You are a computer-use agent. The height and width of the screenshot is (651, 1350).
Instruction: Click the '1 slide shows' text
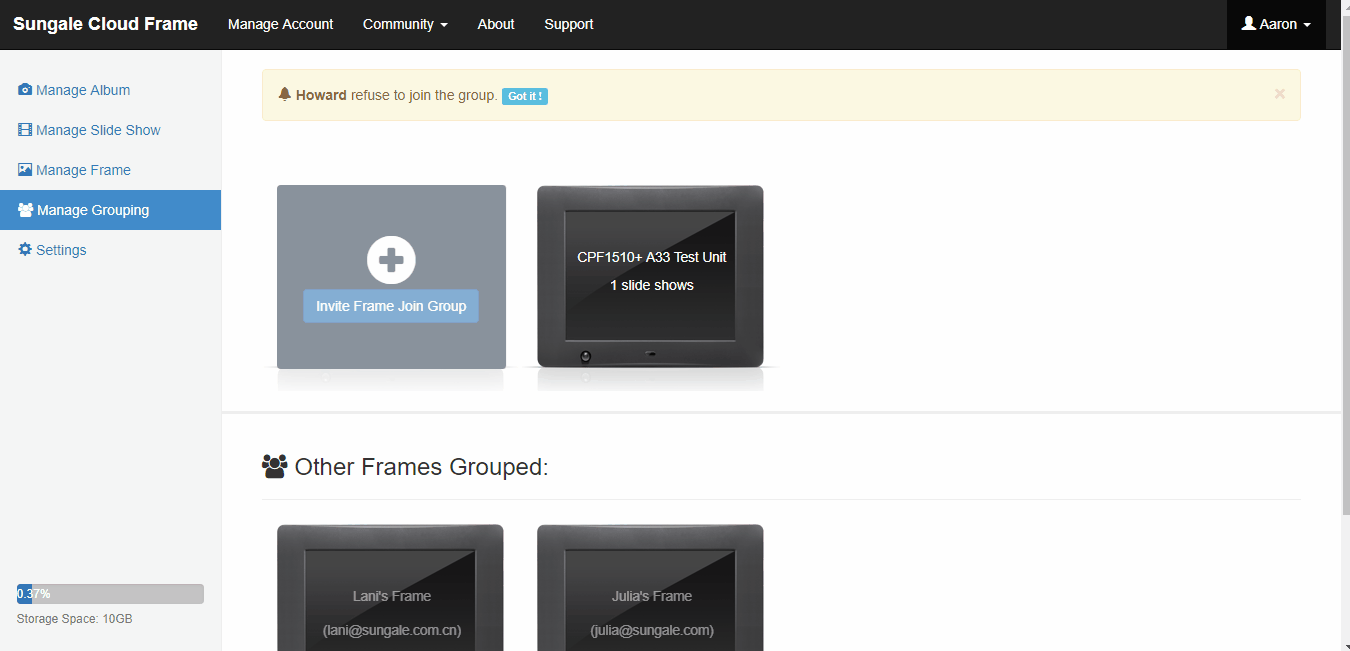(x=652, y=285)
